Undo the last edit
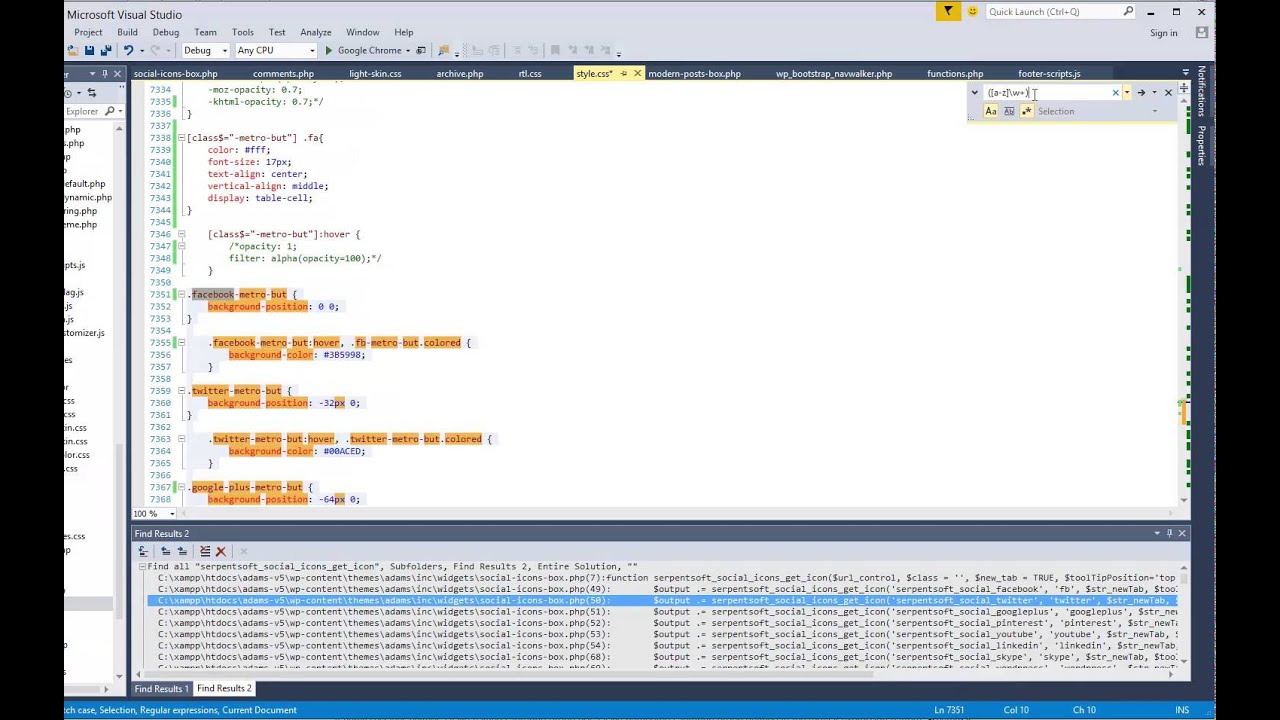The height and width of the screenshot is (720, 1280). [128, 50]
